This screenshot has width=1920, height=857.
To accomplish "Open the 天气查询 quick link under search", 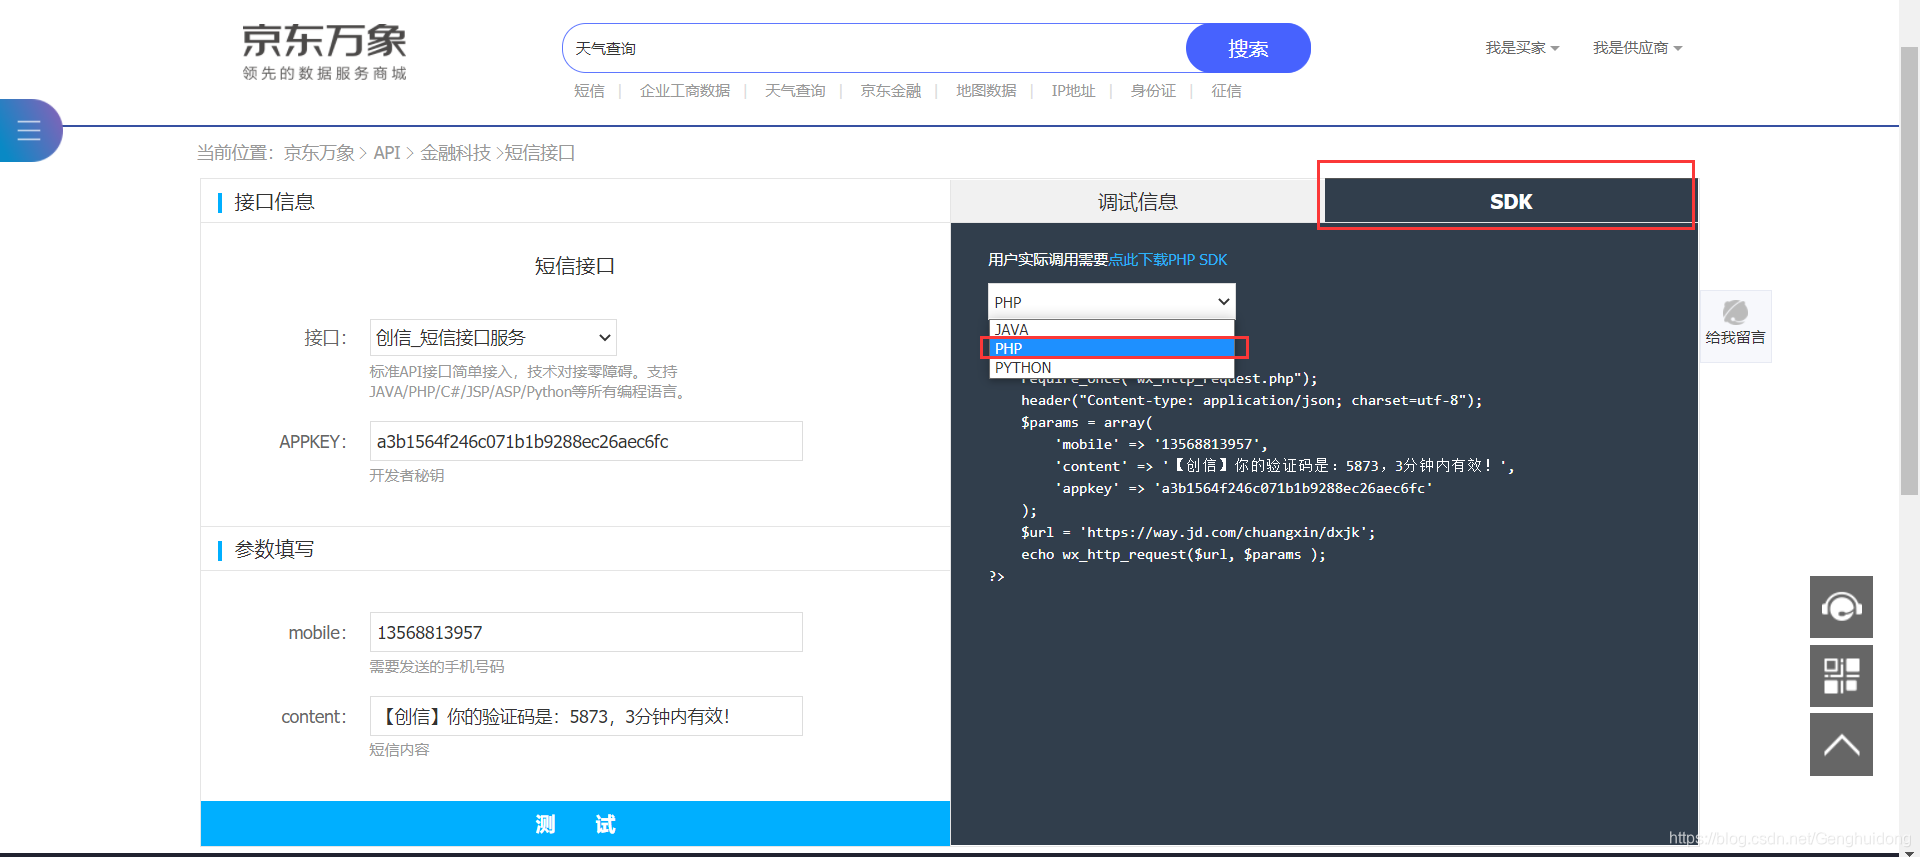I will (x=795, y=91).
